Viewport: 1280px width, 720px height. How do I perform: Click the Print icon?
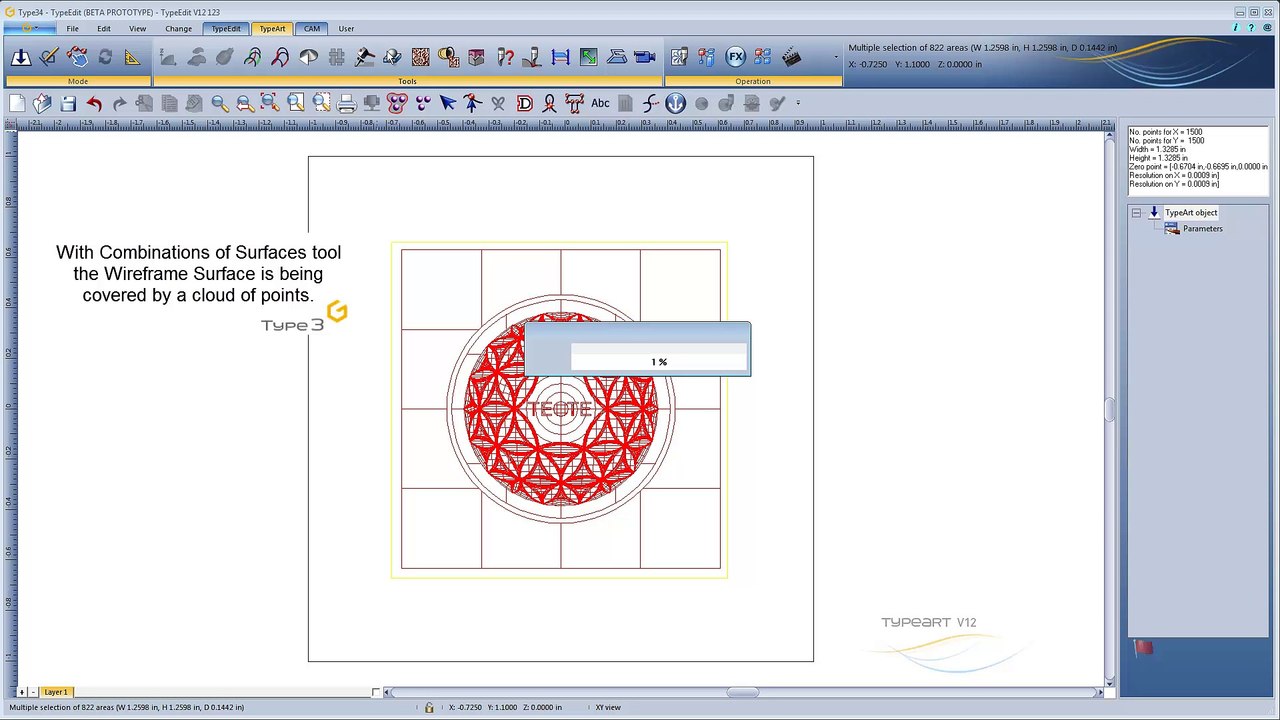pos(346,103)
